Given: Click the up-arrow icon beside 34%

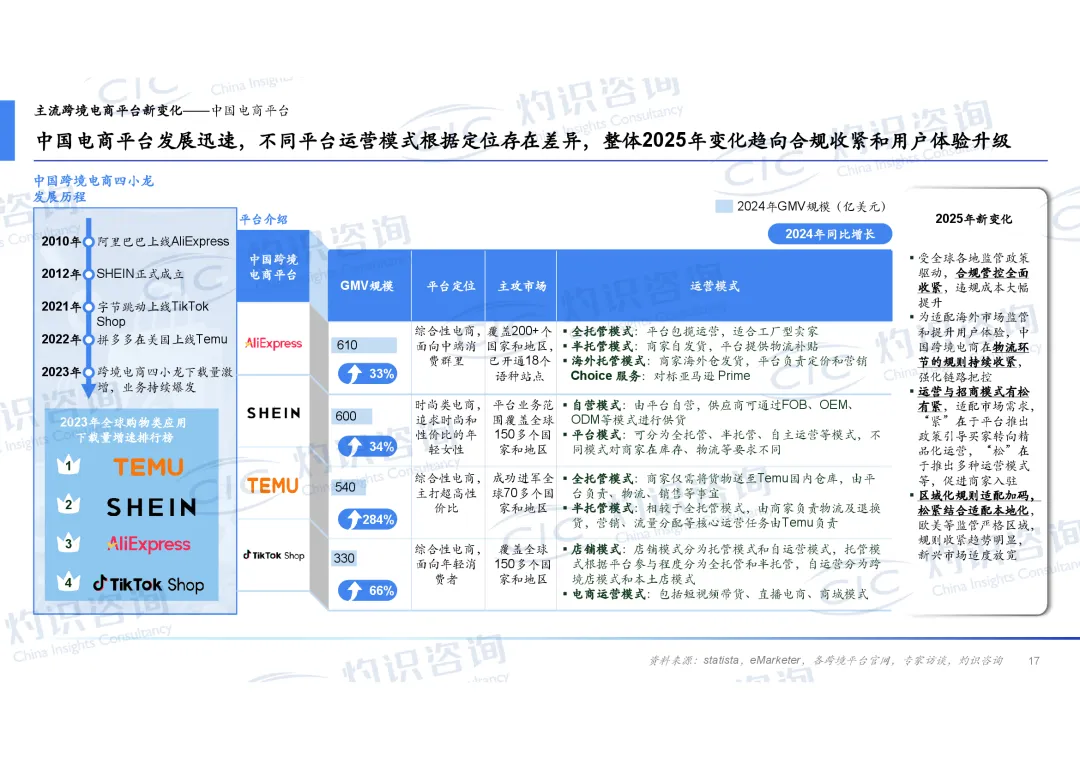Looking at the screenshot, I should 354,446.
